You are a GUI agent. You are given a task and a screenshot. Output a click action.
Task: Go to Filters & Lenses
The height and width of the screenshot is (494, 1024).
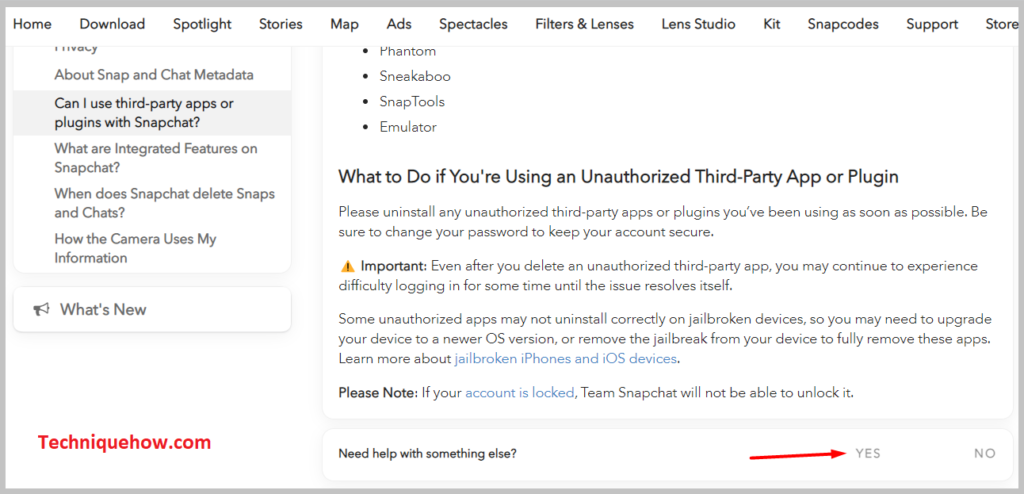click(584, 24)
